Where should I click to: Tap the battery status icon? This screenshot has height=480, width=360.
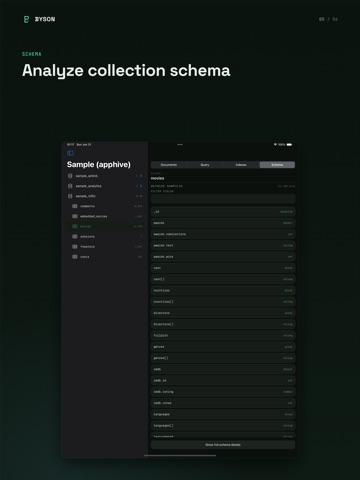coord(289,145)
